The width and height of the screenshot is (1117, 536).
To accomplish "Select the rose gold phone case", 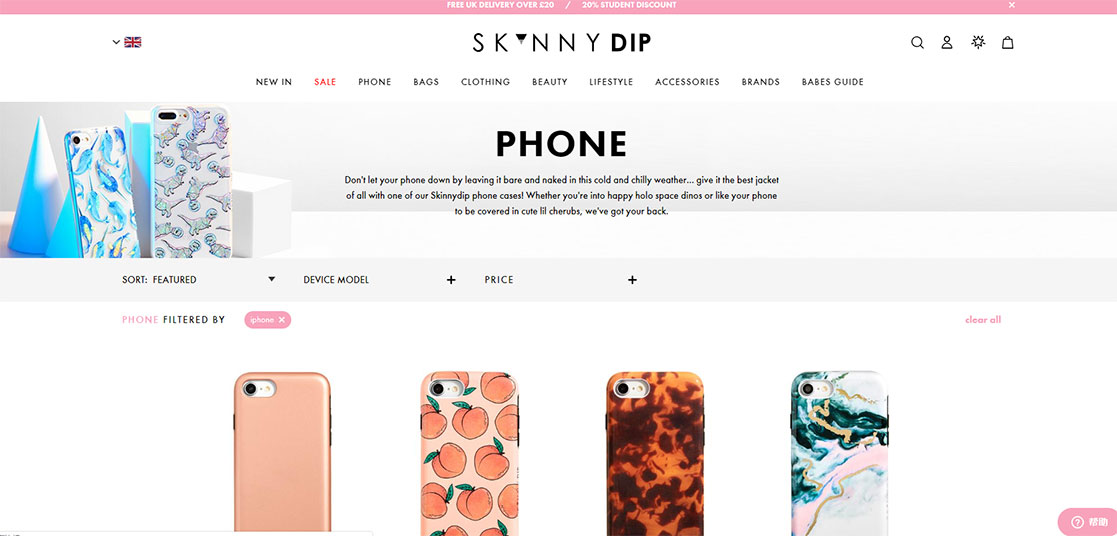I will pos(282,453).
